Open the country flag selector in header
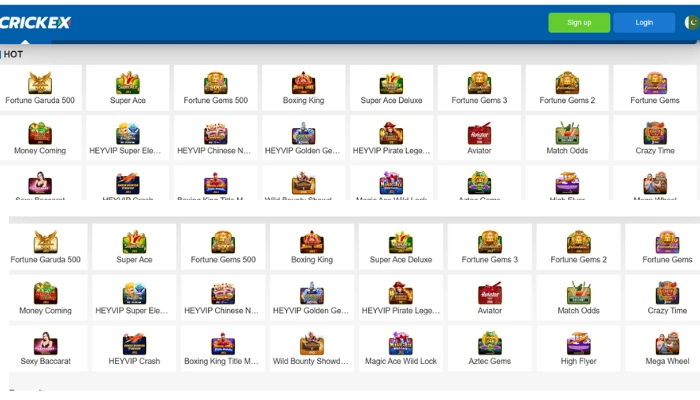 click(x=692, y=22)
